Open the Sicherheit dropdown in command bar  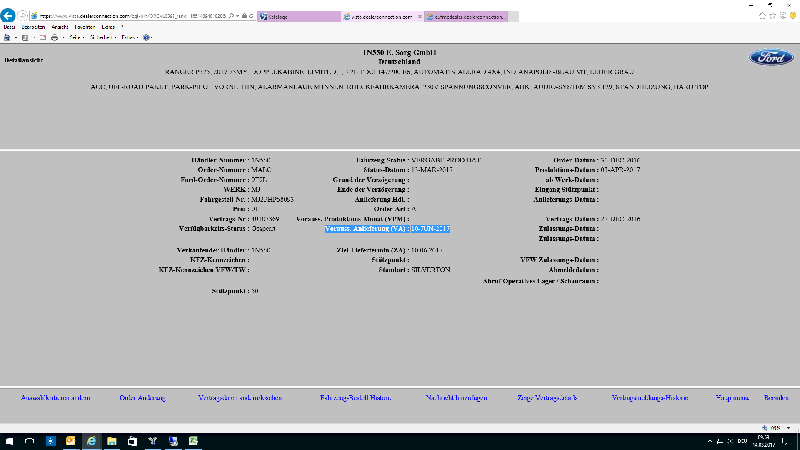pyautogui.click(x=103, y=38)
